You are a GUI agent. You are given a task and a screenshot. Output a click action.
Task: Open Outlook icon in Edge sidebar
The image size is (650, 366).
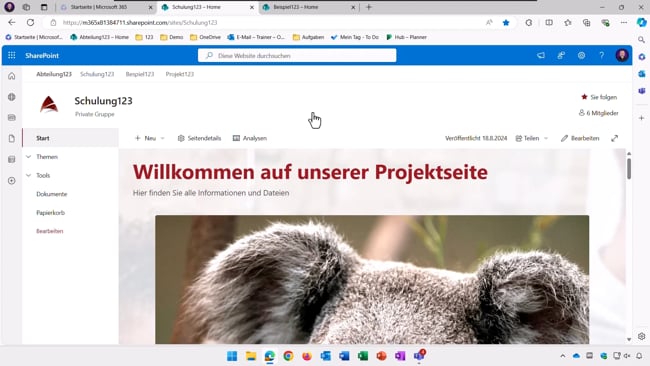(642, 74)
